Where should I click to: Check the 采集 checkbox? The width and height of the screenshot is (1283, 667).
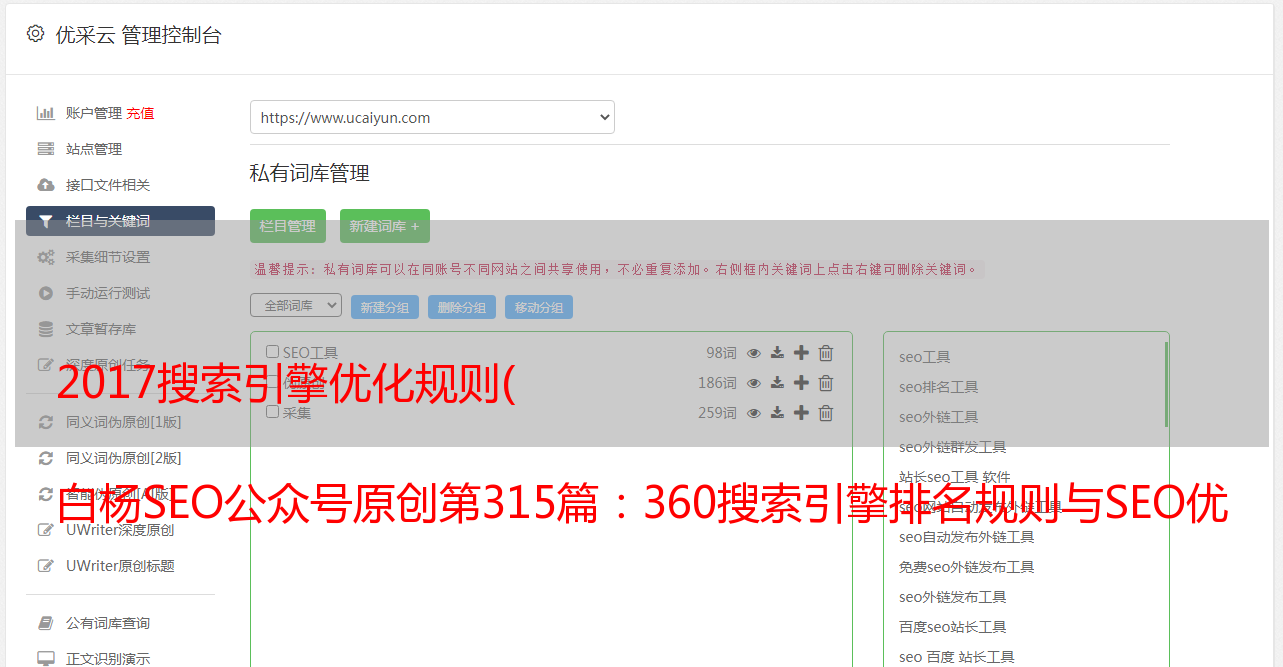click(x=272, y=412)
